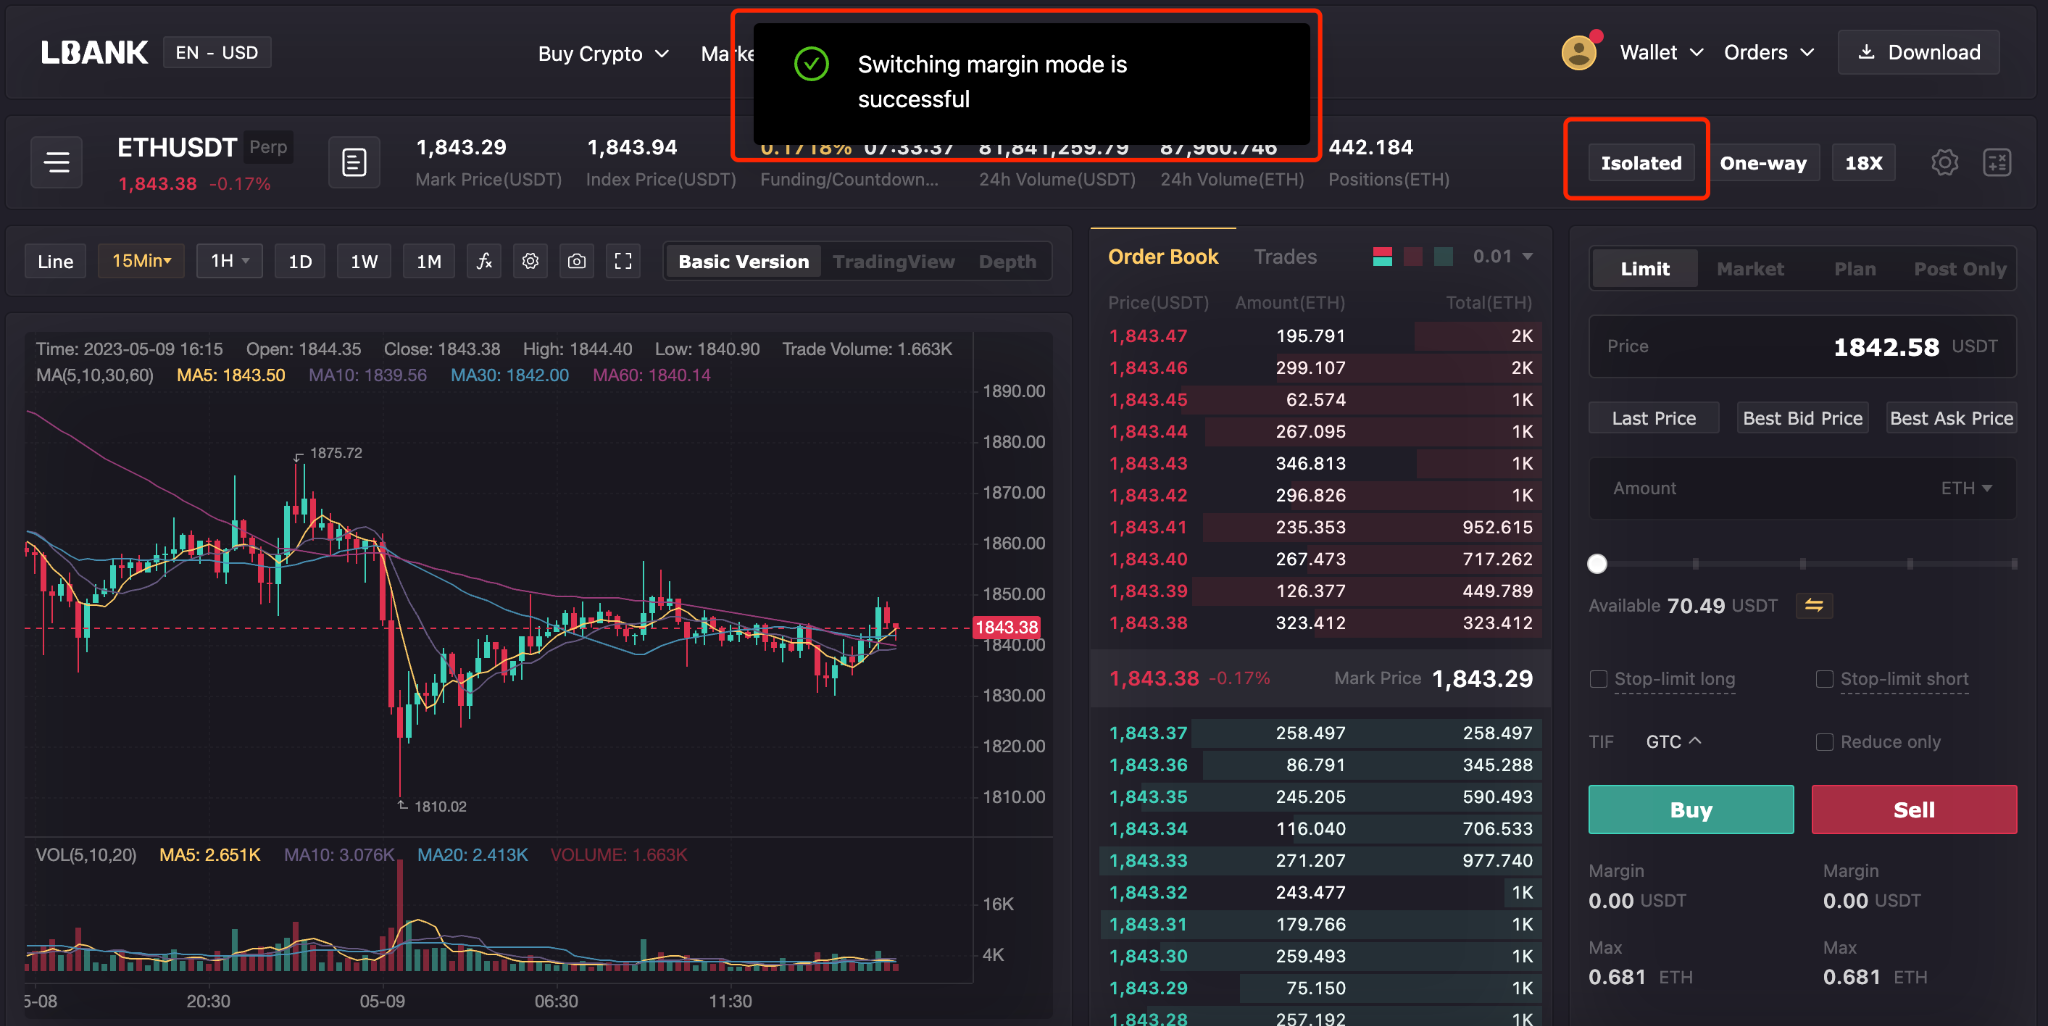Open the calculator icon
Viewport: 2048px width, 1026px height.
coord(1996,162)
